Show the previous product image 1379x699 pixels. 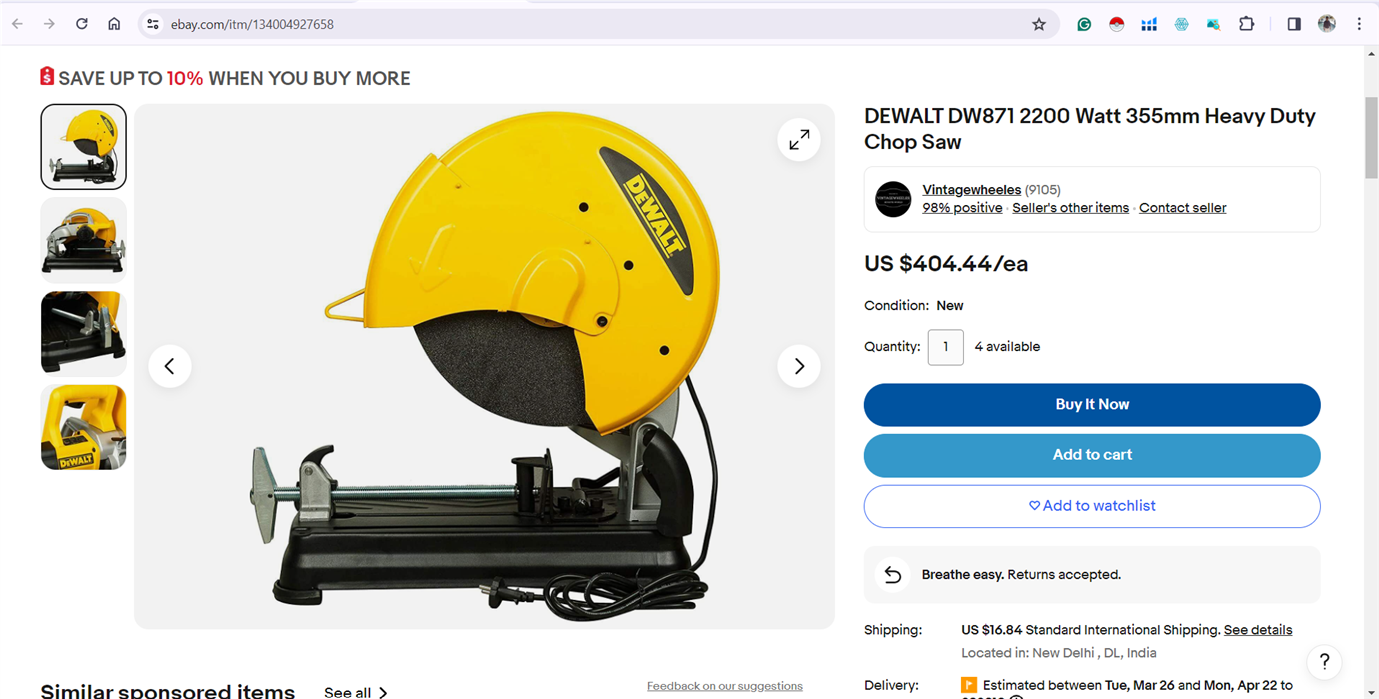coord(170,366)
